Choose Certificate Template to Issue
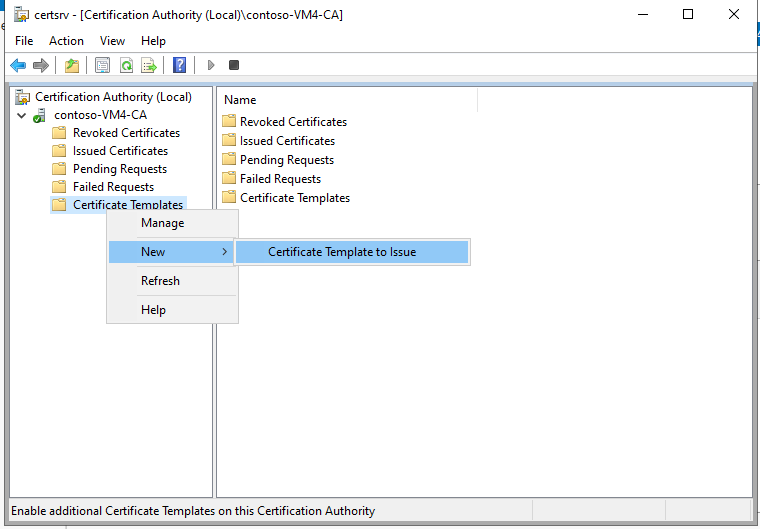 pyautogui.click(x=342, y=252)
